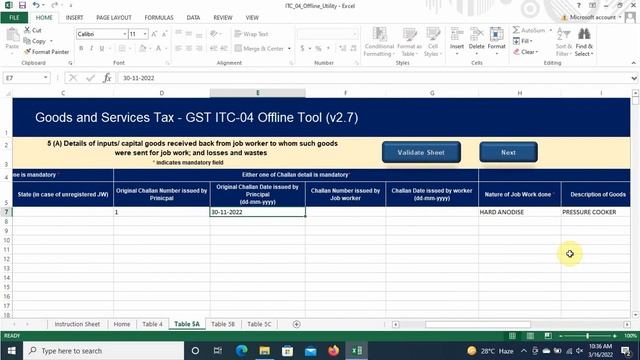Click the Undo arrow icon
The height and width of the screenshot is (360, 640).
click(x=36, y=5)
